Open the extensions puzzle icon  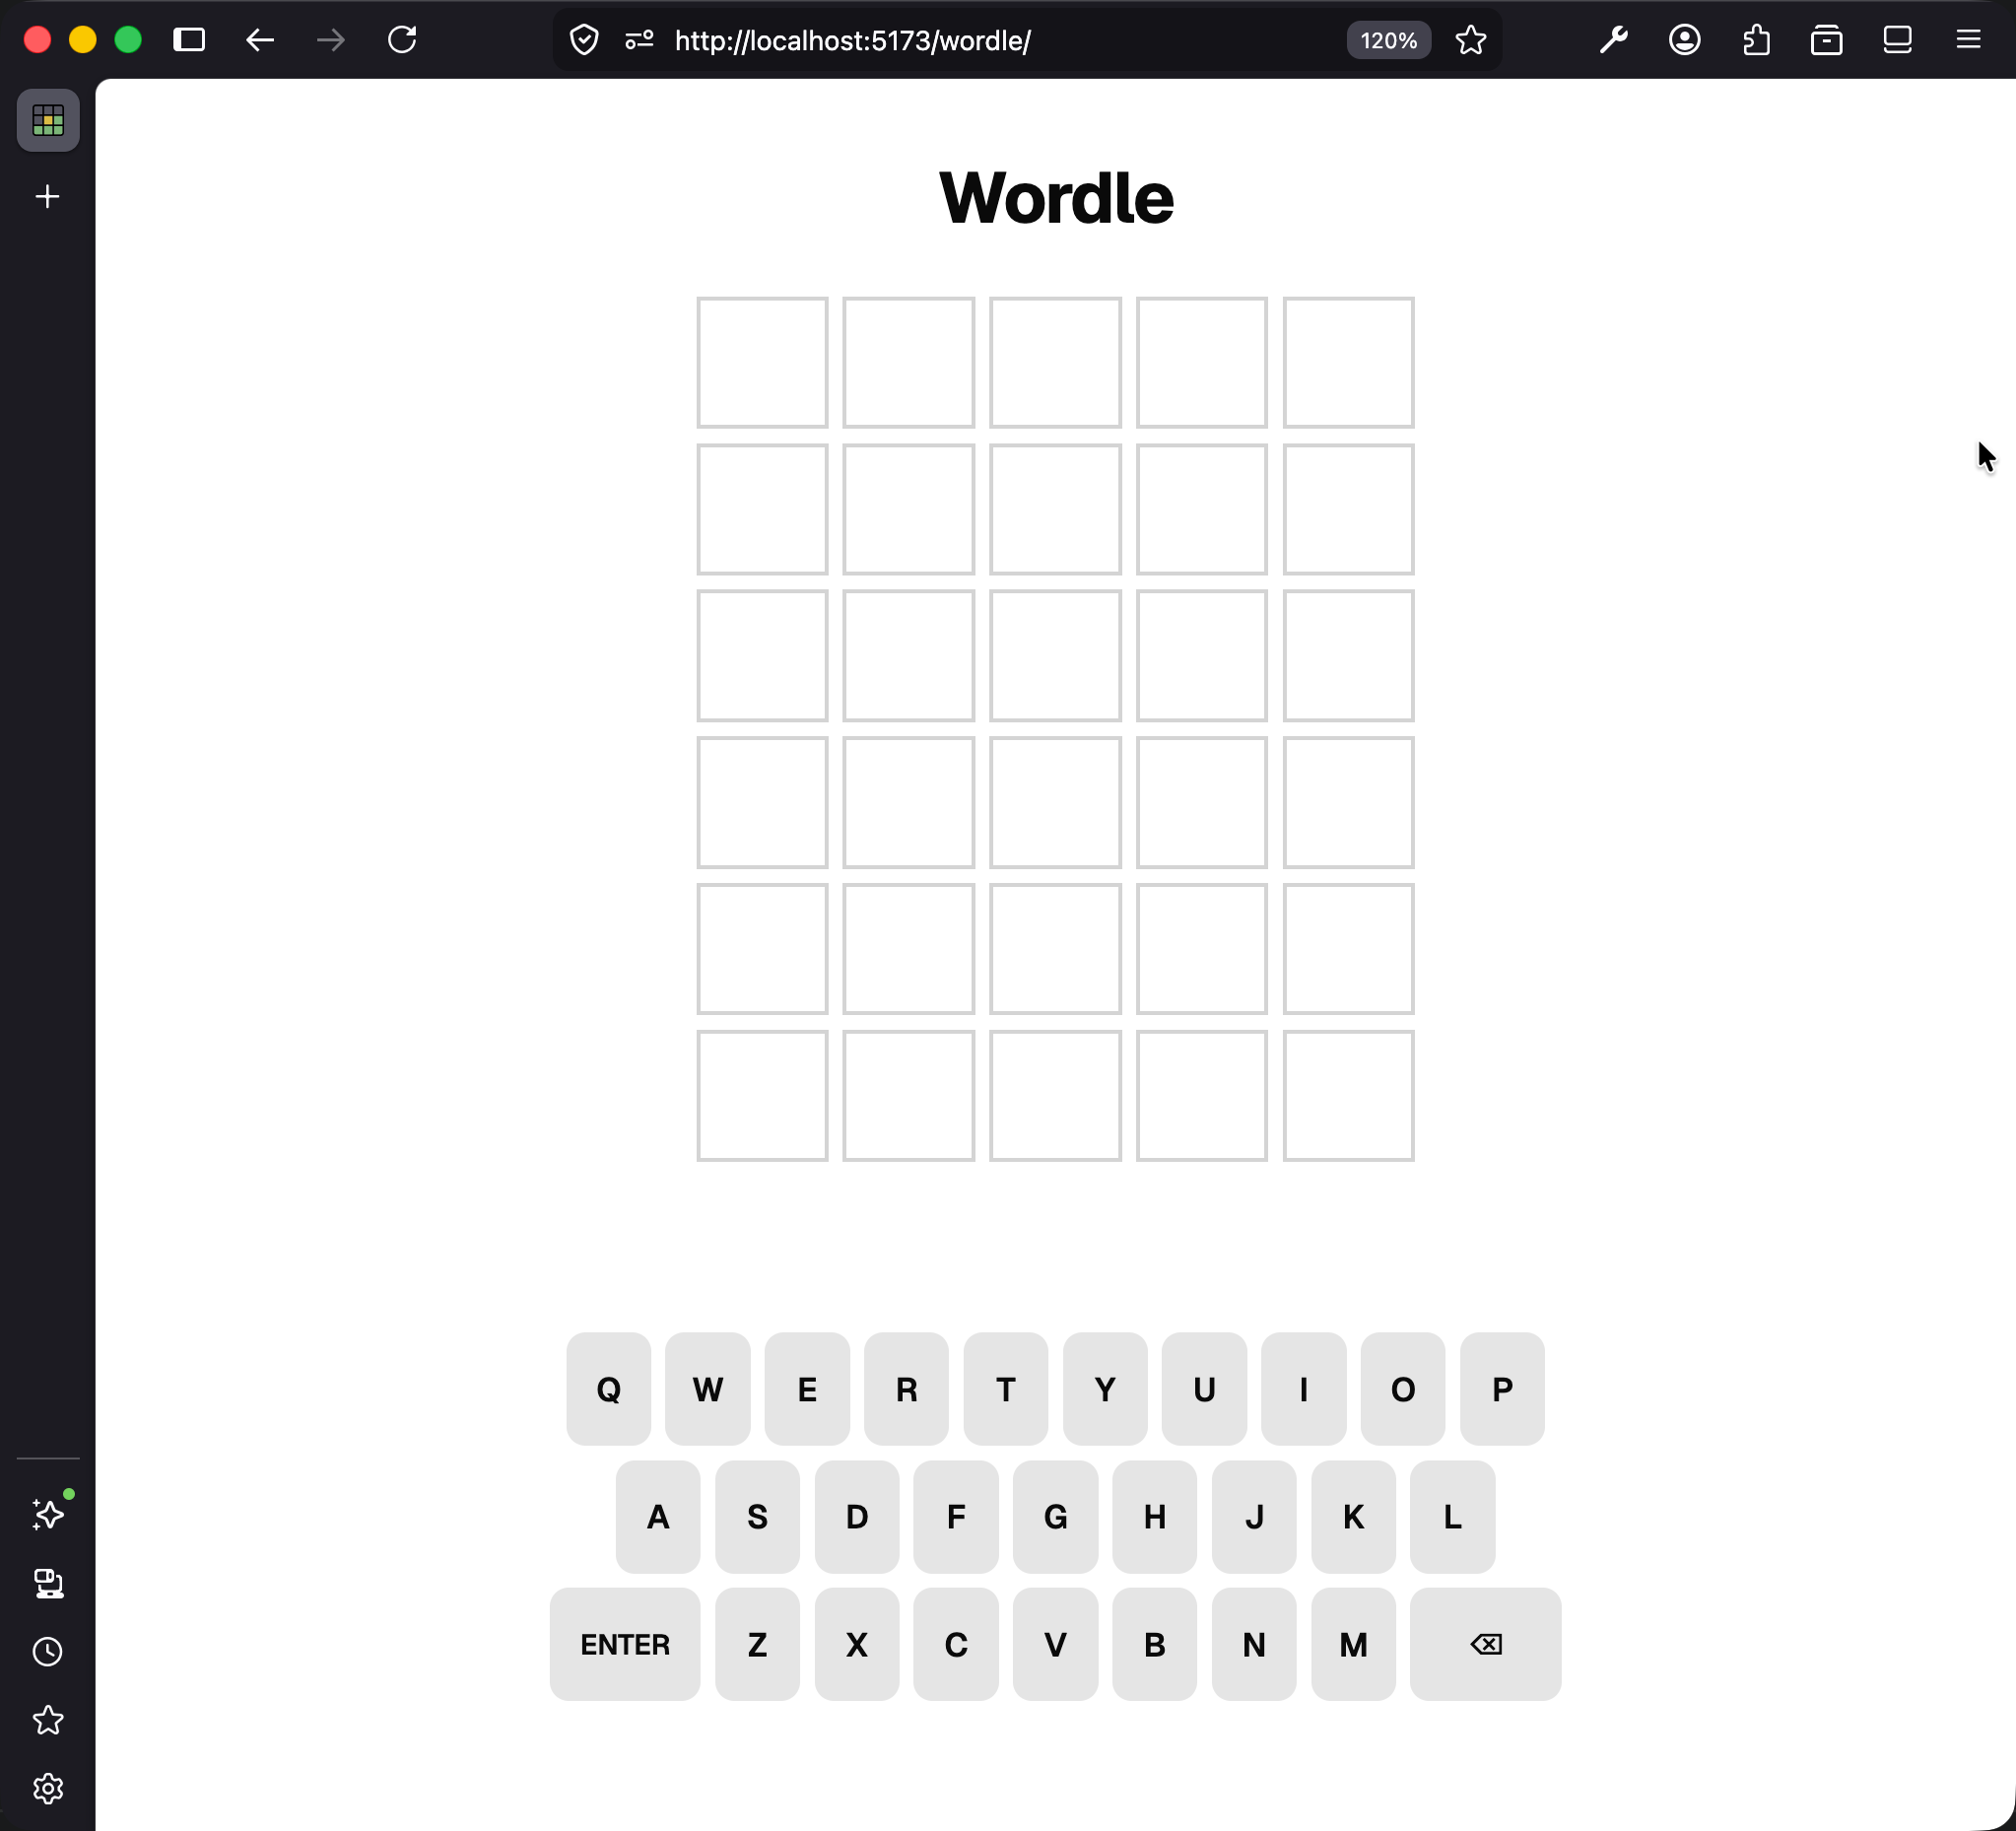[1756, 40]
